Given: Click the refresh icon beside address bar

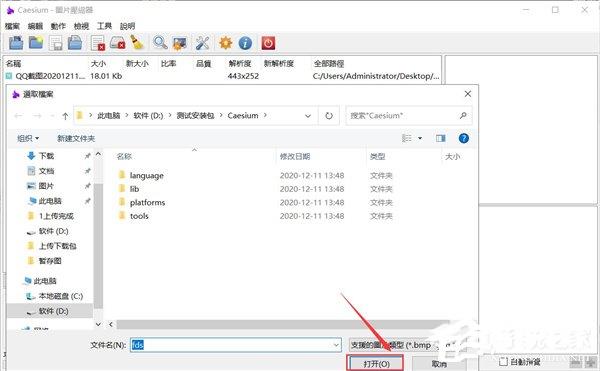Looking at the screenshot, I should click(x=329, y=116).
